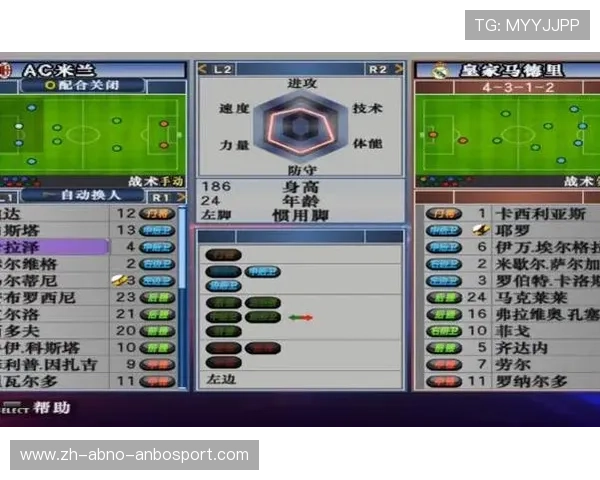Screen dimensions: 600x480
Task: Click the AC Milan formation pitch preview
Action: 92,134
